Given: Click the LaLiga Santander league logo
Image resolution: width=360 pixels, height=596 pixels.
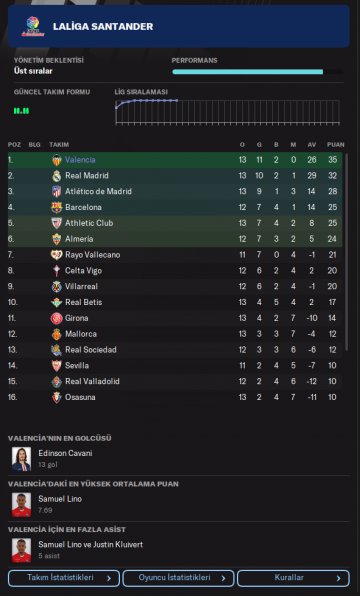Looking at the screenshot, I should coord(33,26).
